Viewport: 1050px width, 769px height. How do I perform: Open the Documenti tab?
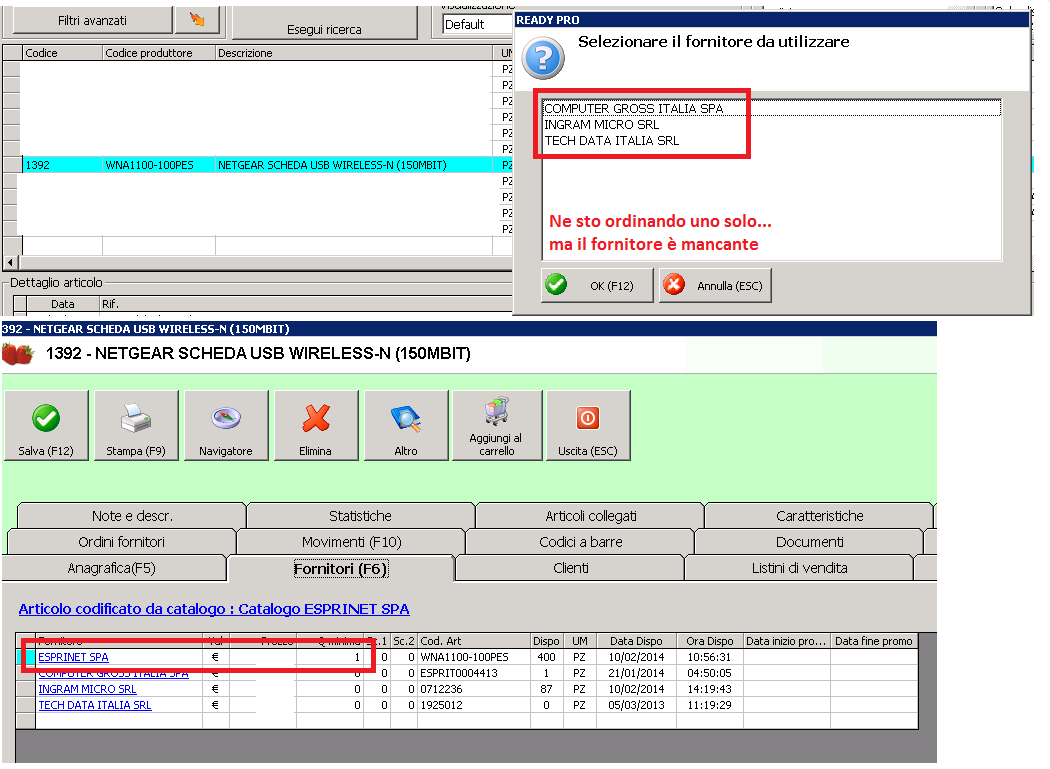(810, 542)
